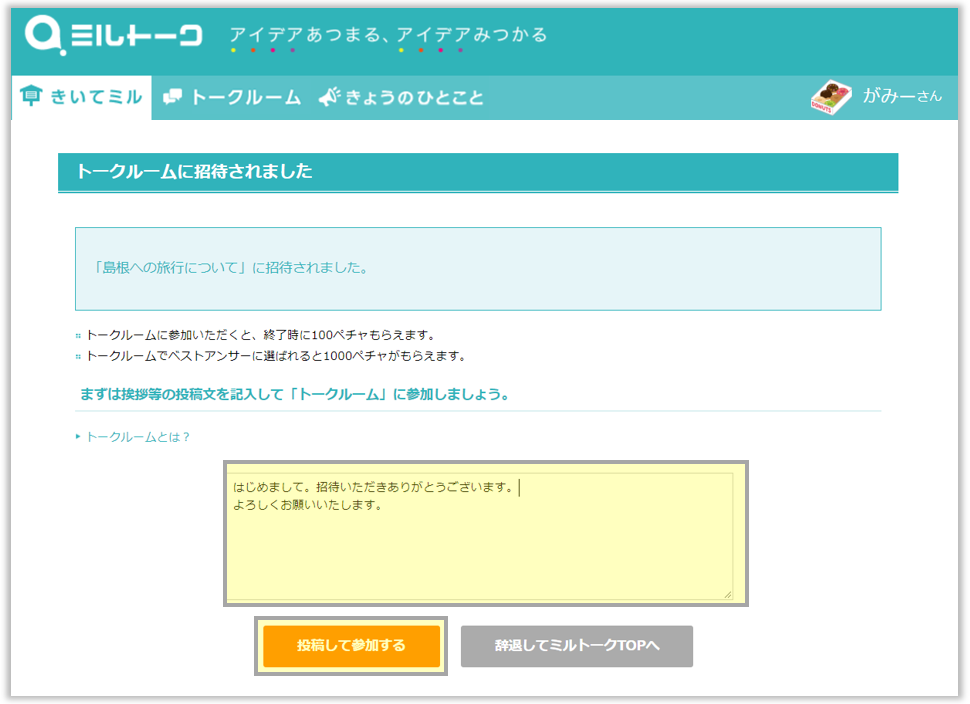The image size is (970, 704).
Task: Click the ミルトーク logo text
Action: click(136, 37)
